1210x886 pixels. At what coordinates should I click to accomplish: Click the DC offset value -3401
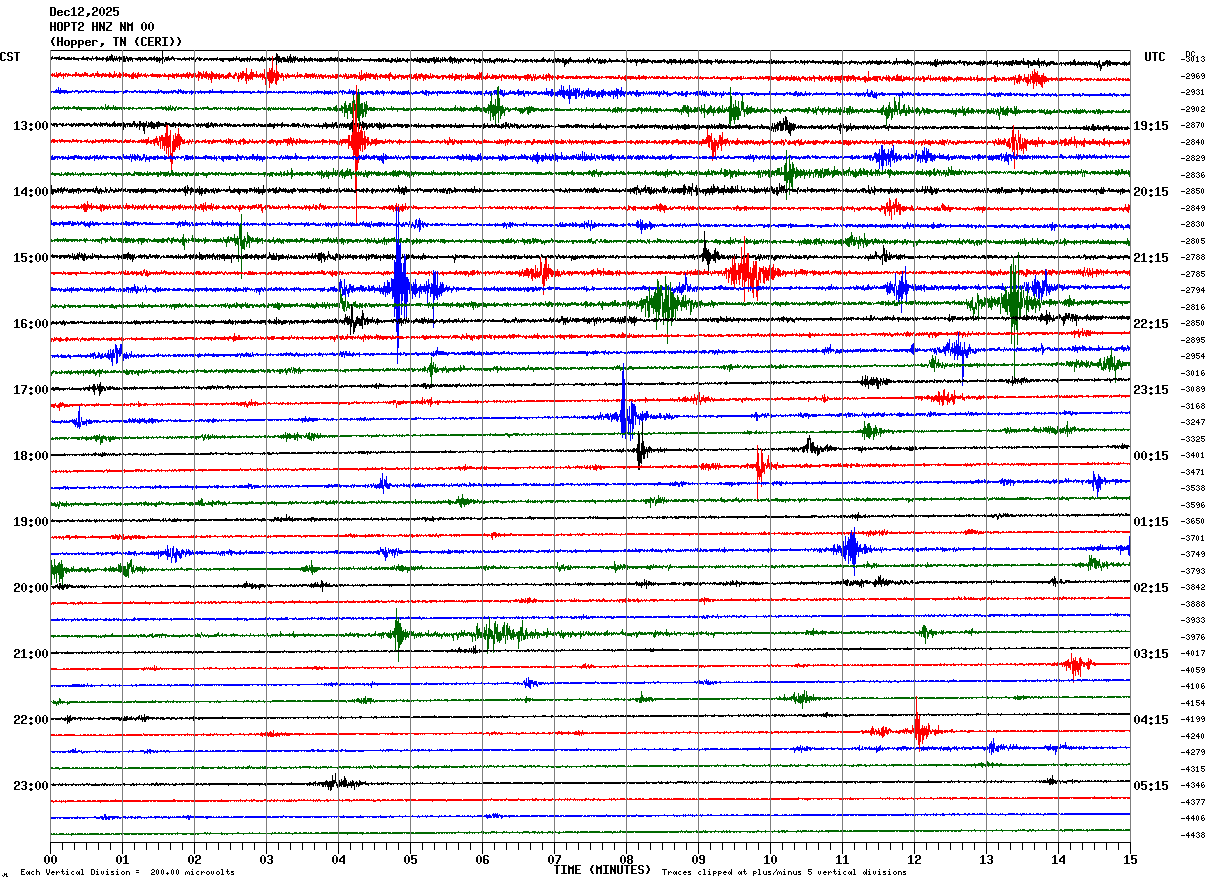[x=1194, y=456]
